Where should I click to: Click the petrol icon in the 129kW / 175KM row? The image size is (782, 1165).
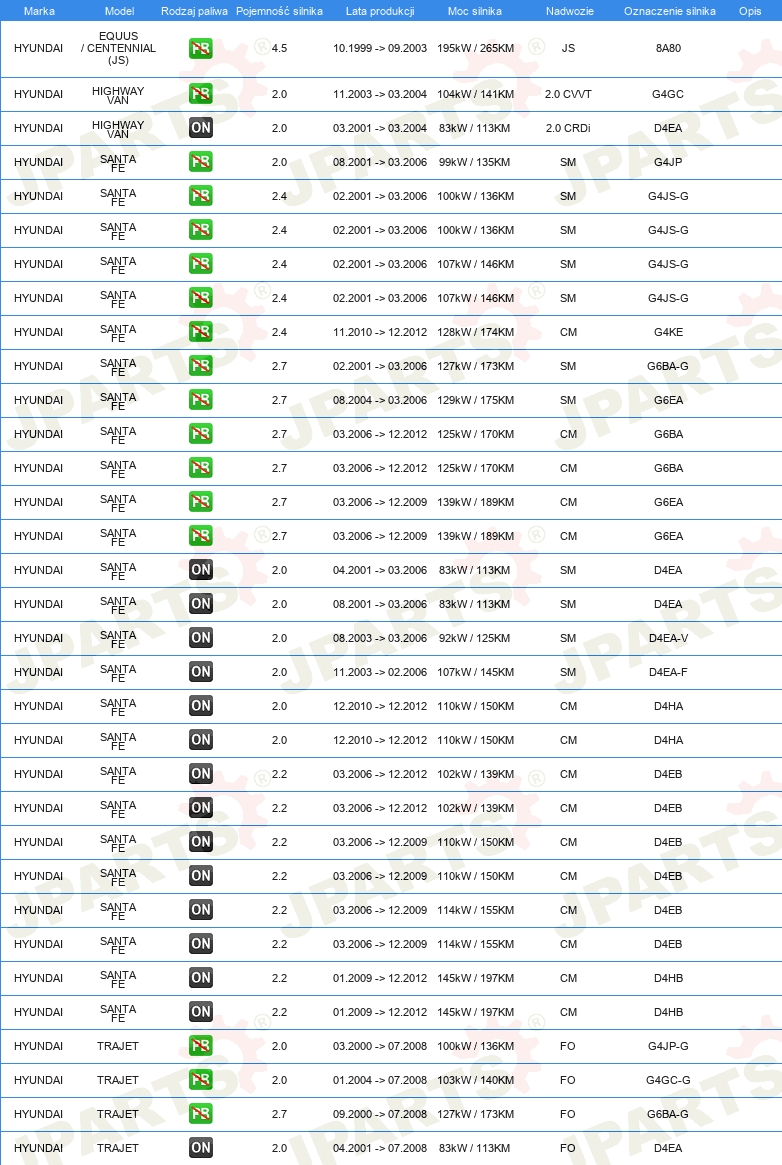tap(201, 400)
